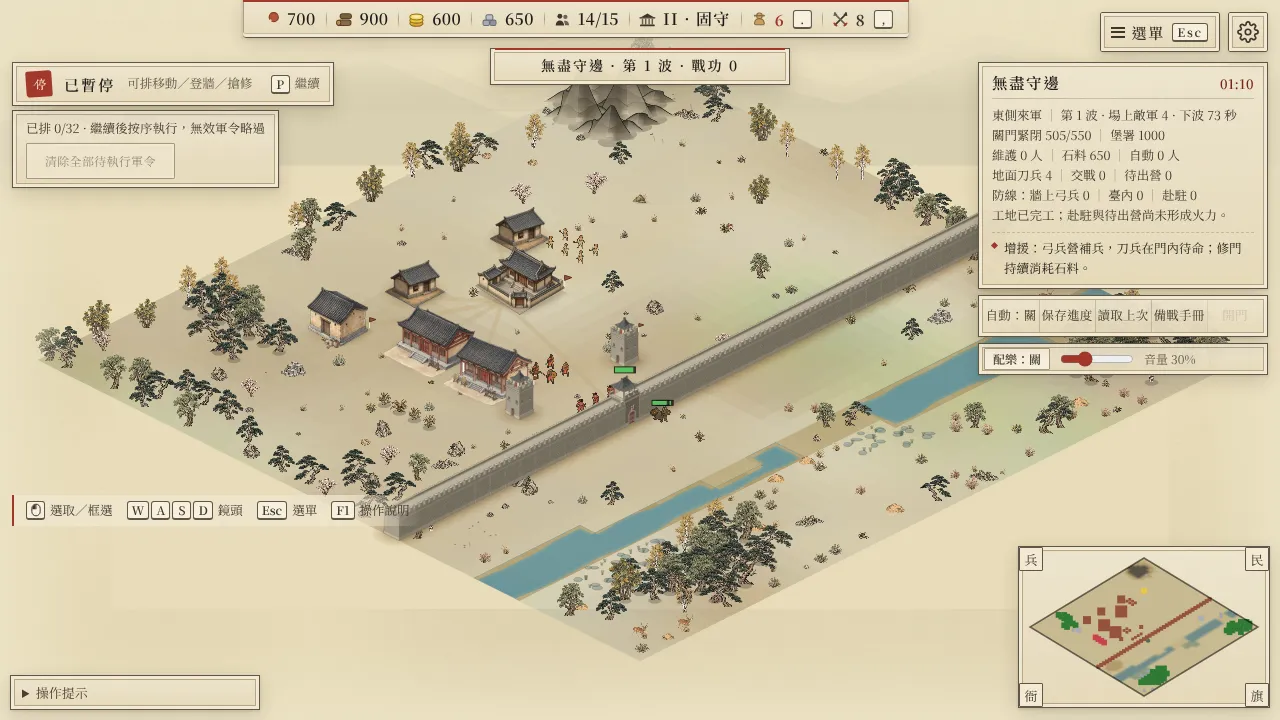Toggle the 民 minimap filter
This screenshot has height=720, width=1280.
[1257, 559]
